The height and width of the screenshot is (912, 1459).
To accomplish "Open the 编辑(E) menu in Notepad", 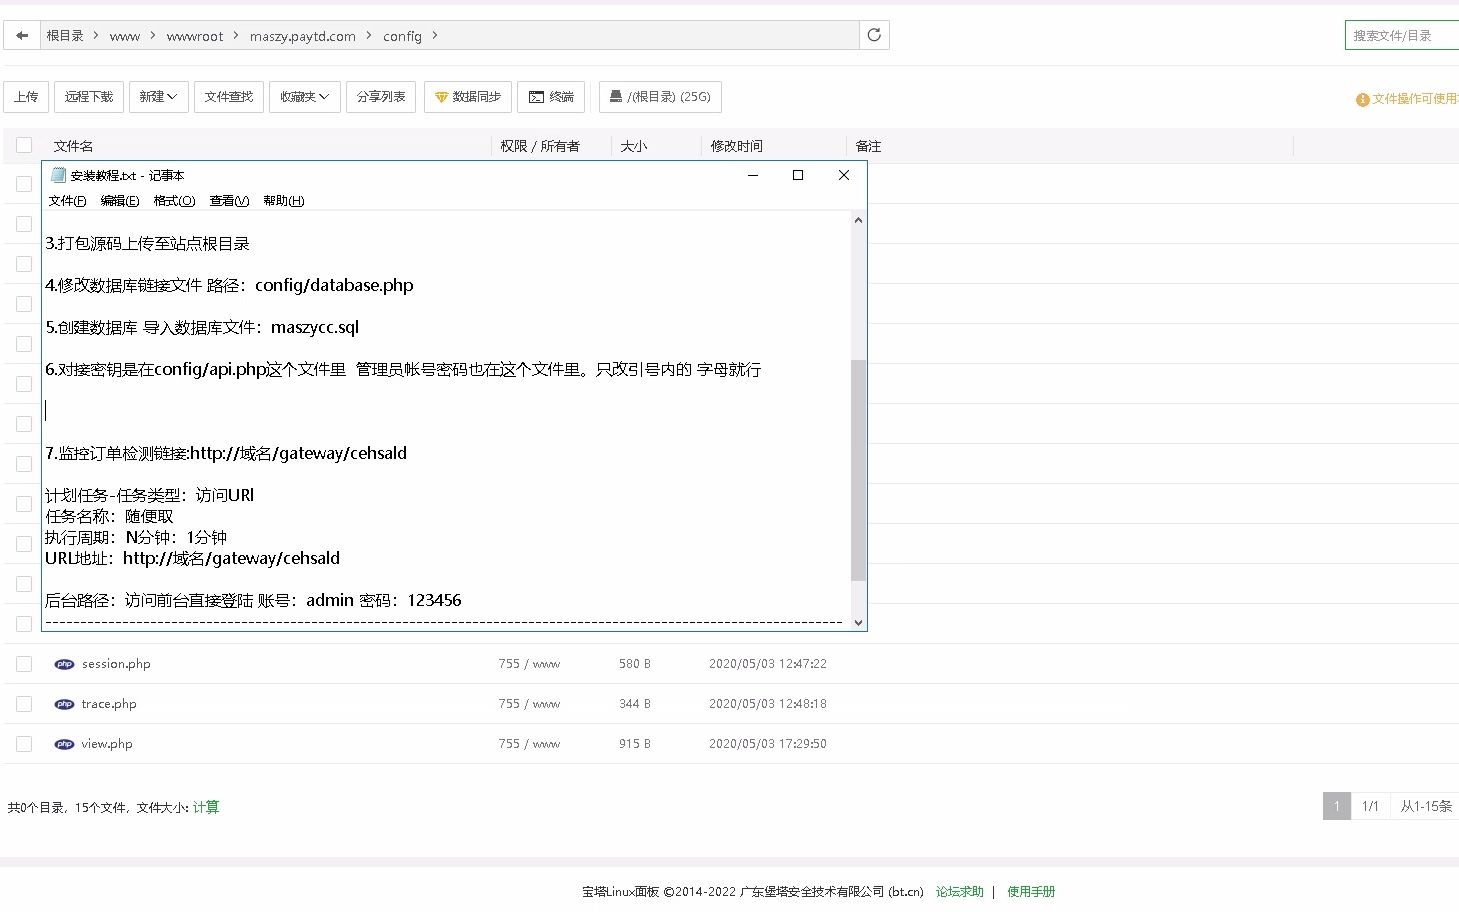I will (120, 201).
